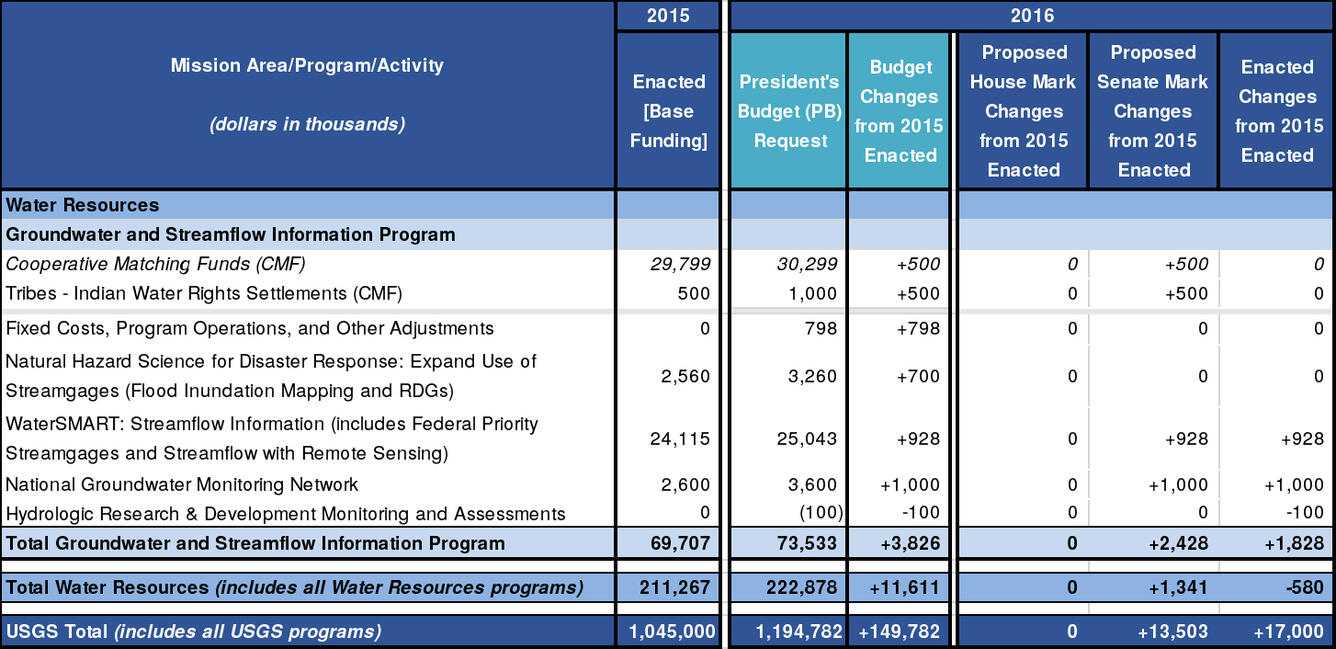Screen dimensions: 1336x649
Task: Select the 211,267 Water Resources enacted cell
Action: click(668, 587)
